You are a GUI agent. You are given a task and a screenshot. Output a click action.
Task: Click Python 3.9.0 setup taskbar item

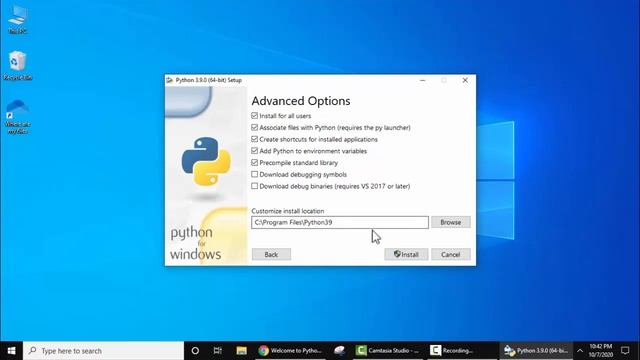(536, 351)
